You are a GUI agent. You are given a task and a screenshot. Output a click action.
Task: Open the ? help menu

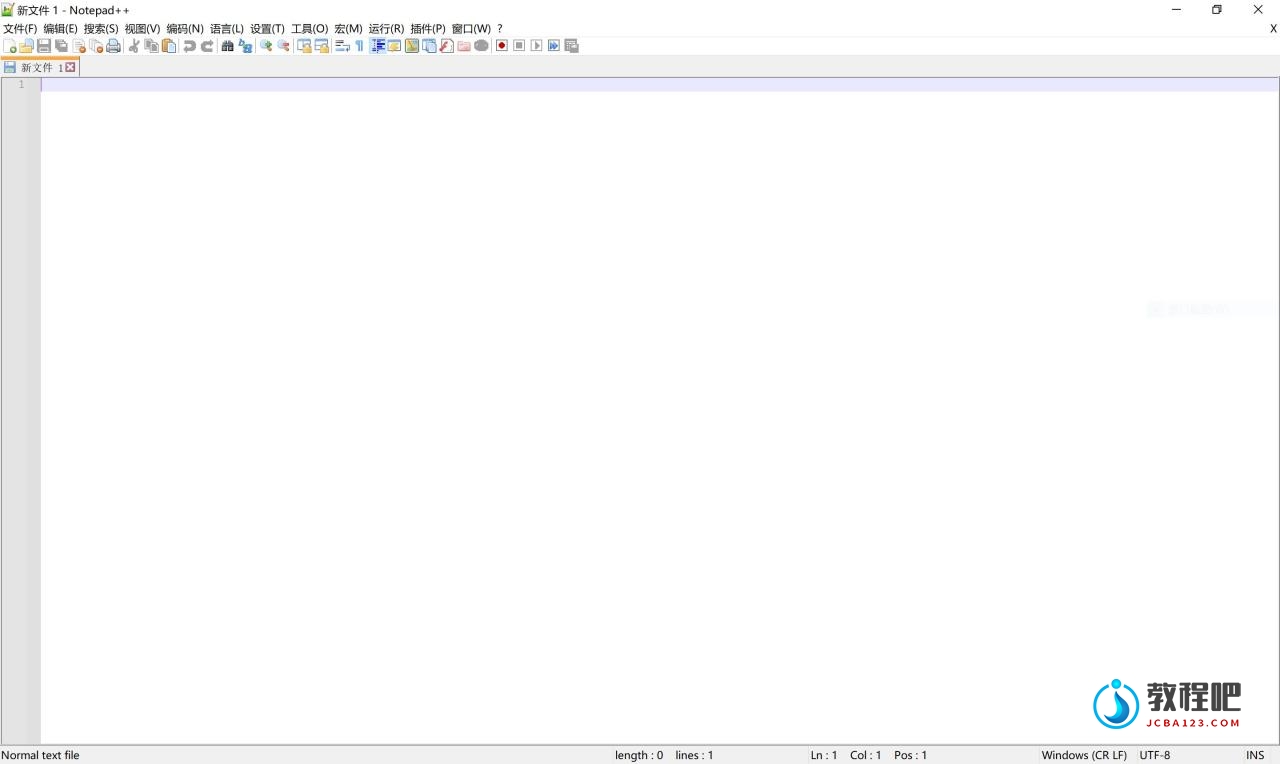click(500, 29)
